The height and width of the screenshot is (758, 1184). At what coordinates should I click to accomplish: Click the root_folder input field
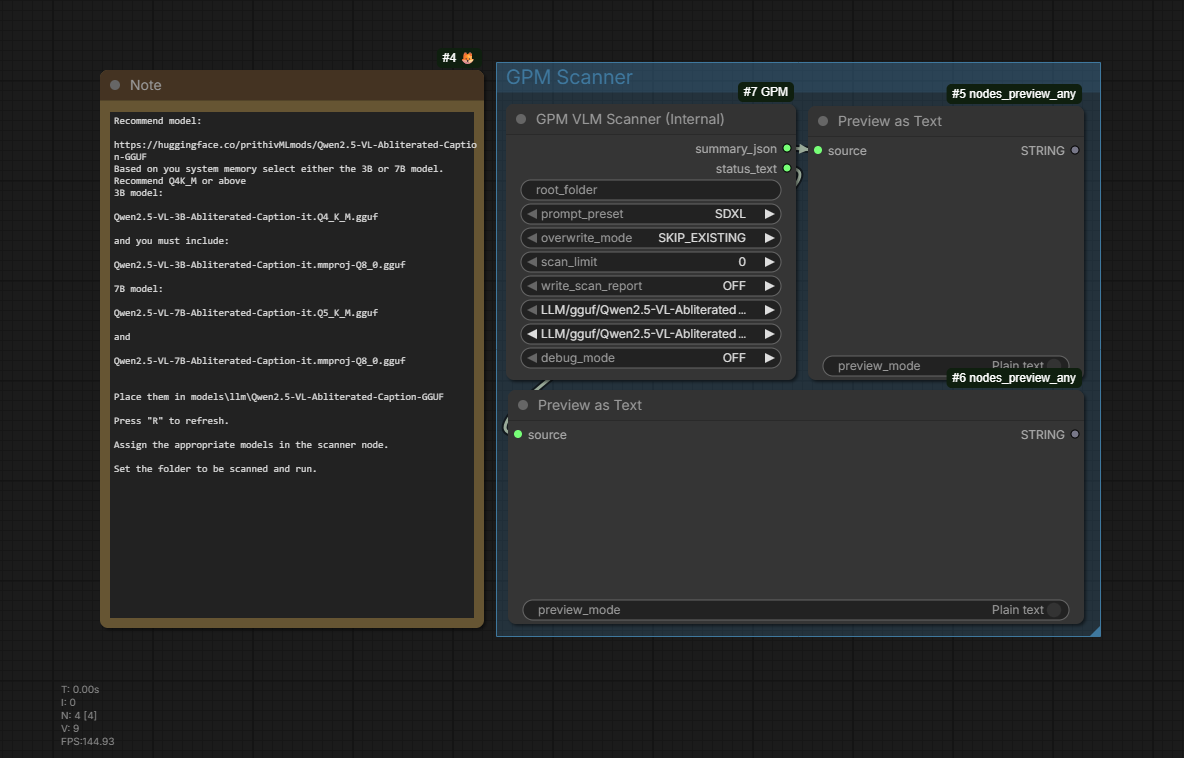tap(651, 190)
